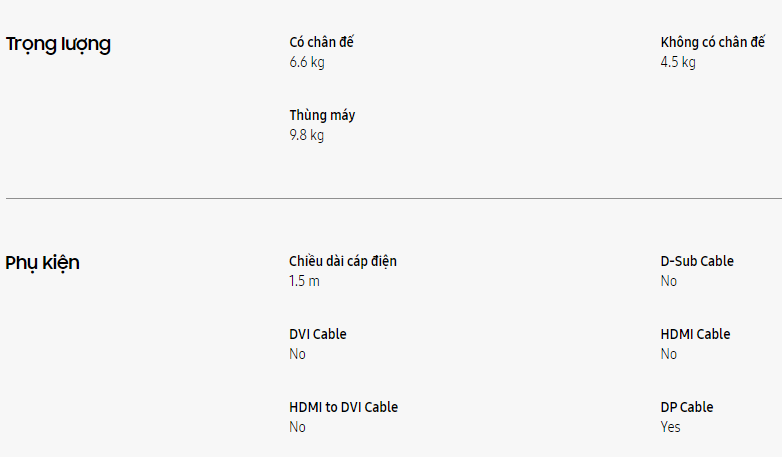Click the 4.5 kg weight value
Screen dimensions: 782x457
point(678,62)
